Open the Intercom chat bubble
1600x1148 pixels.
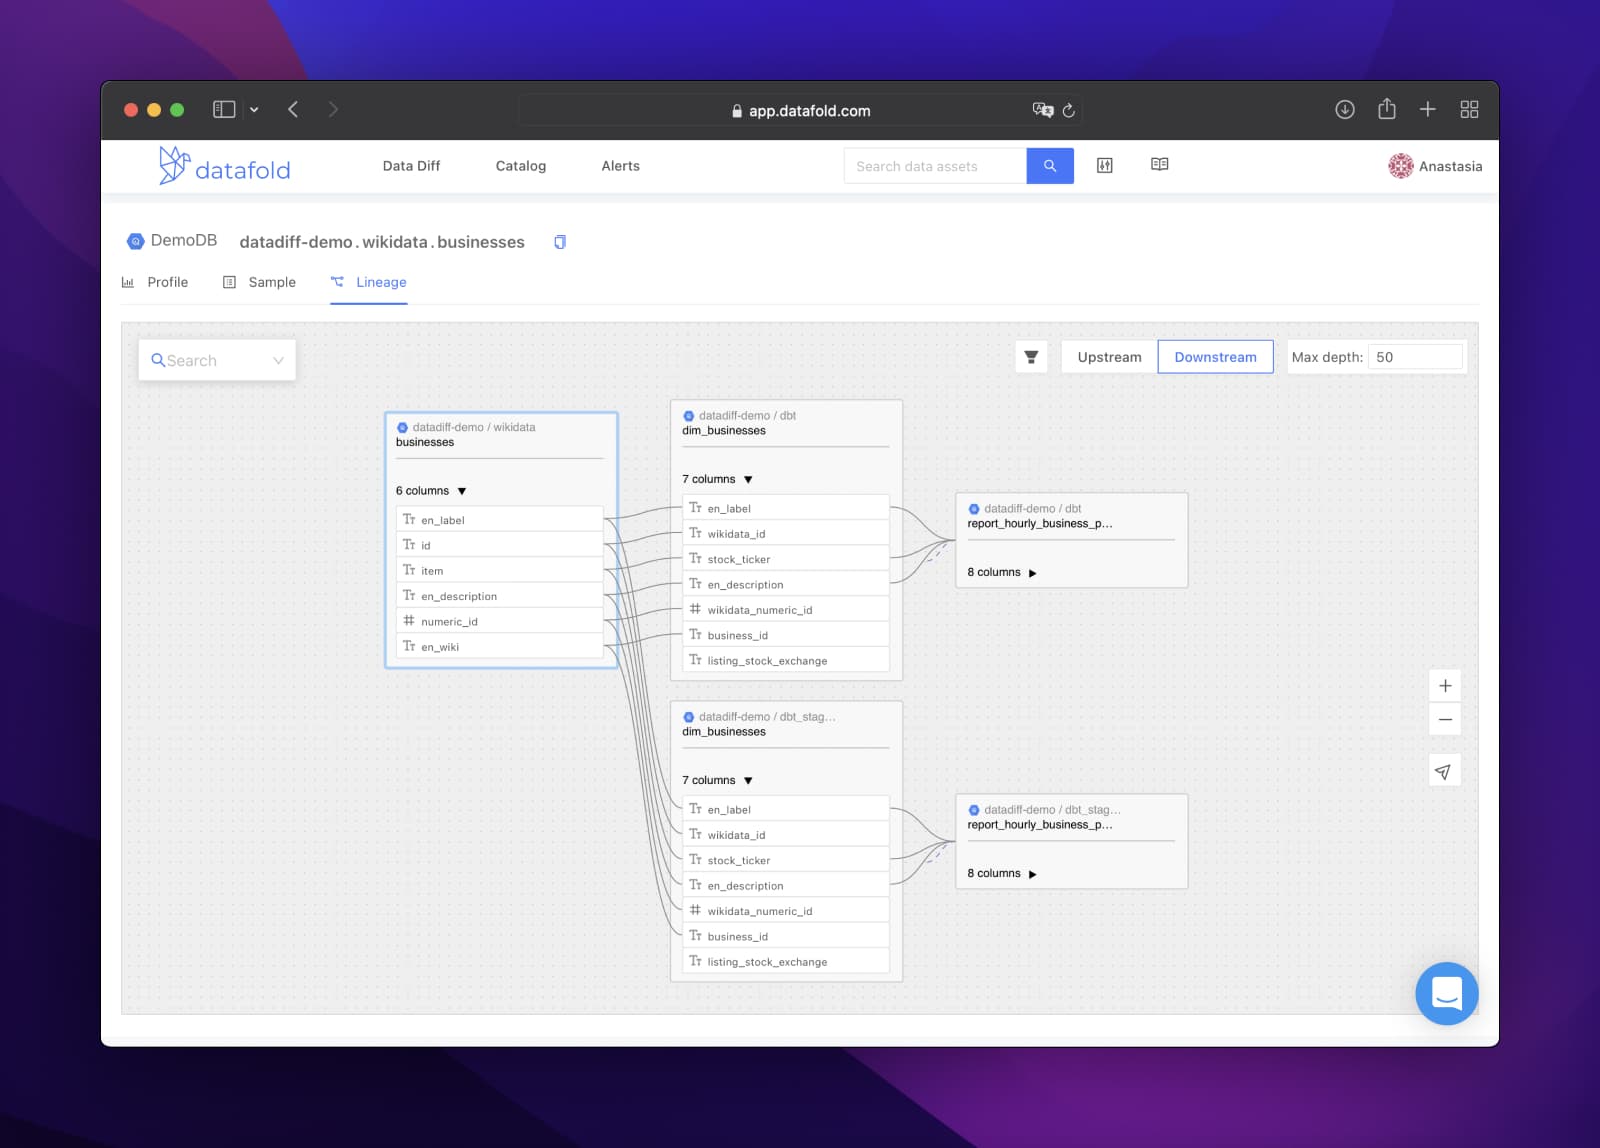(x=1447, y=993)
